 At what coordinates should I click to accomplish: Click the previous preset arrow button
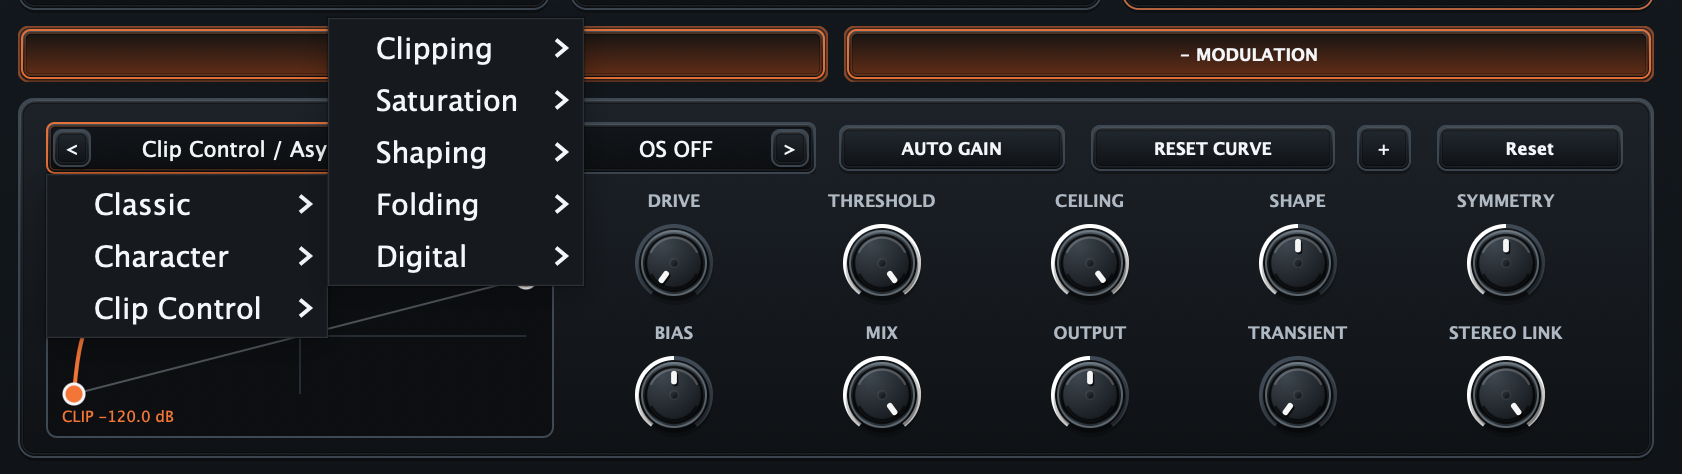tap(72, 149)
